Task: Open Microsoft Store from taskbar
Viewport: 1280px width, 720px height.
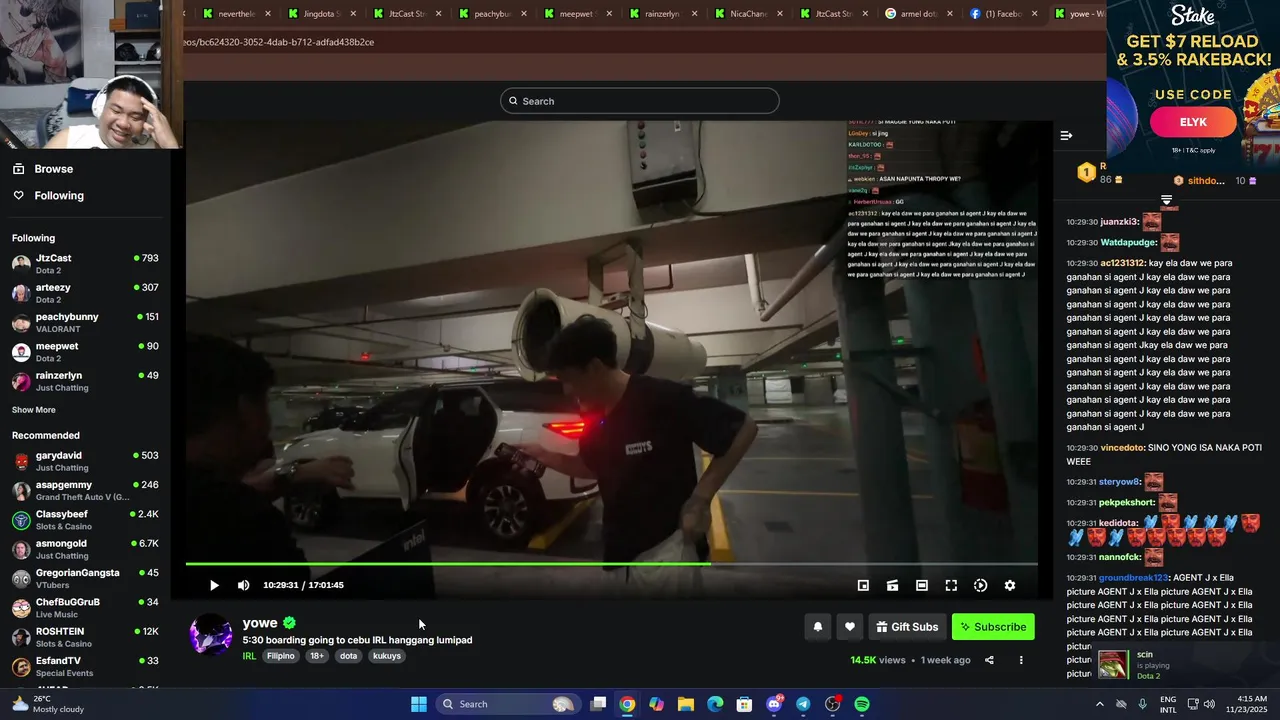Action: (x=744, y=704)
